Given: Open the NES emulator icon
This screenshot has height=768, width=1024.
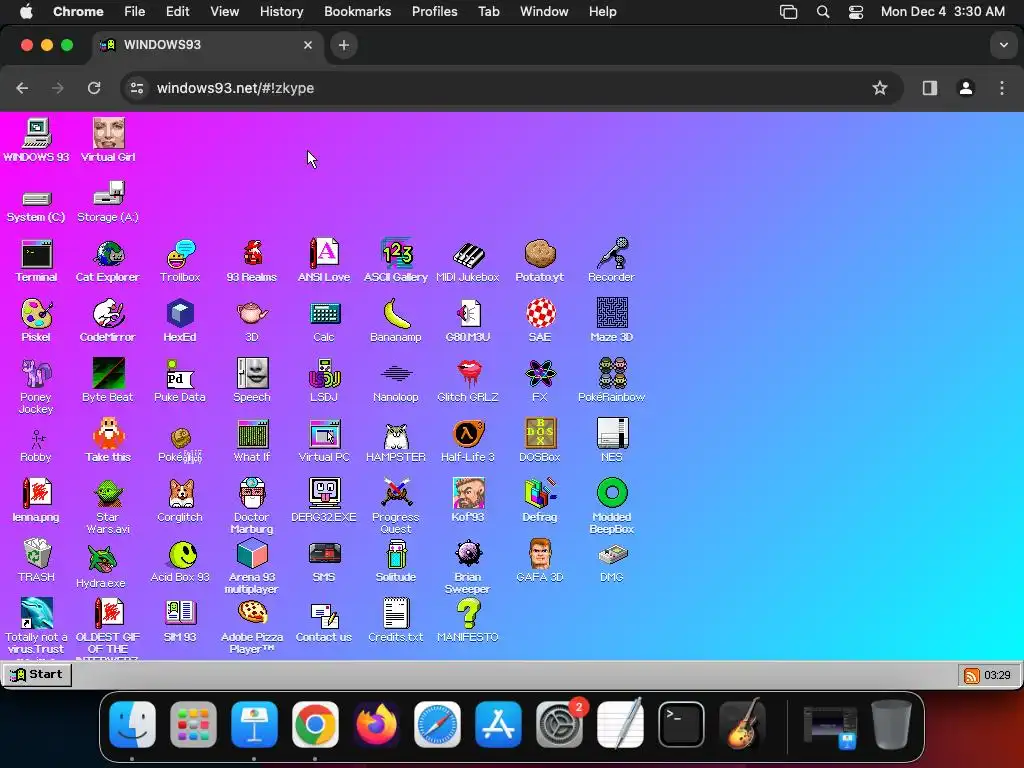Looking at the screenshot, I should coord(612,441).
